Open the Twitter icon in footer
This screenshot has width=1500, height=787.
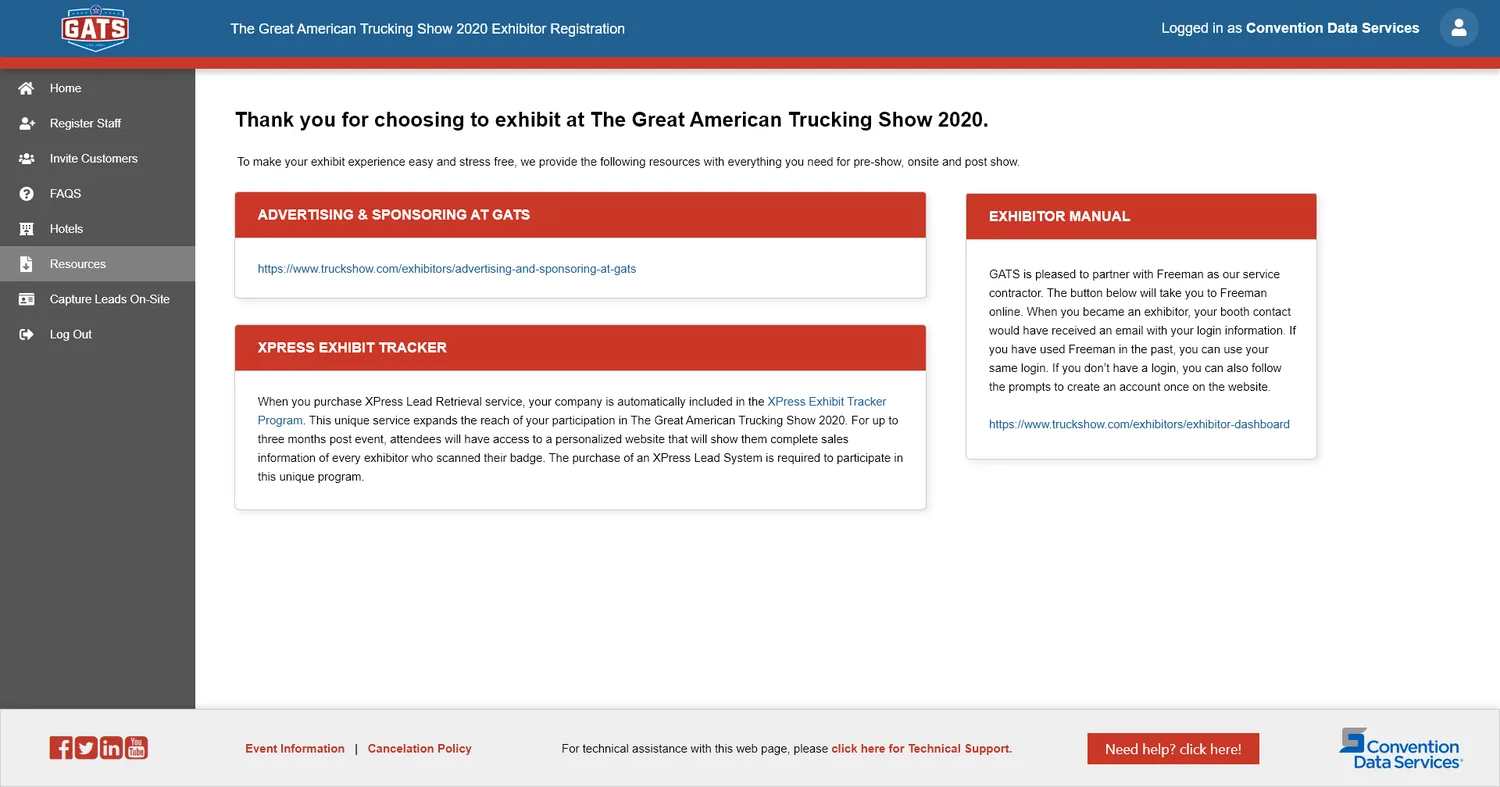[x=86, y=747]
